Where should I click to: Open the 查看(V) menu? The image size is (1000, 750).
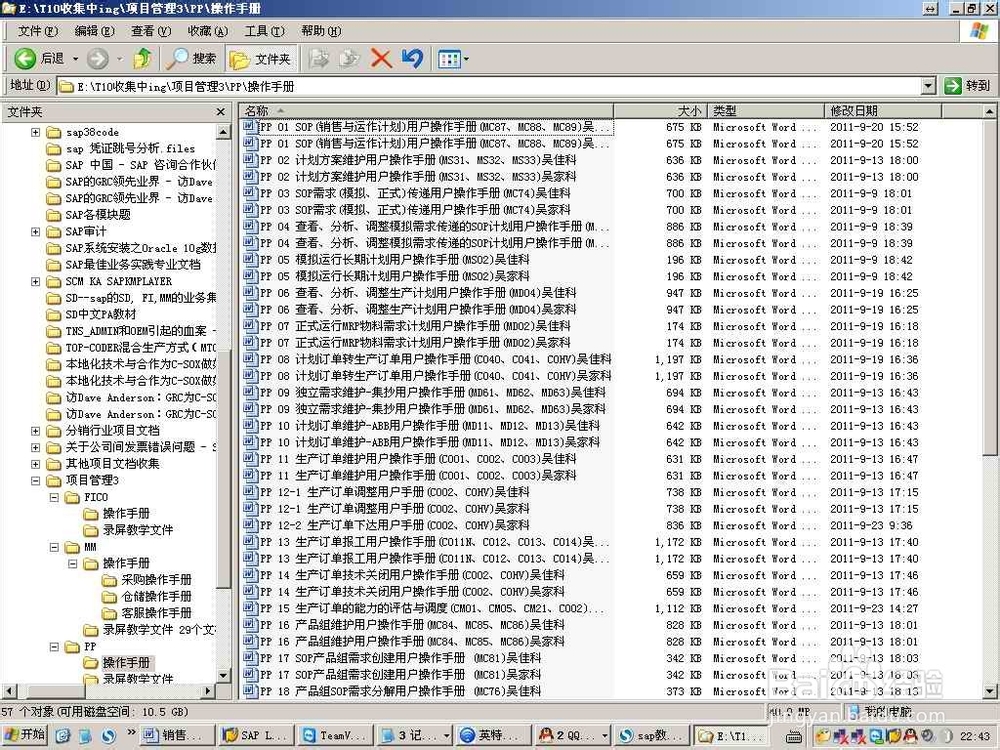click(x=151, y=31)
